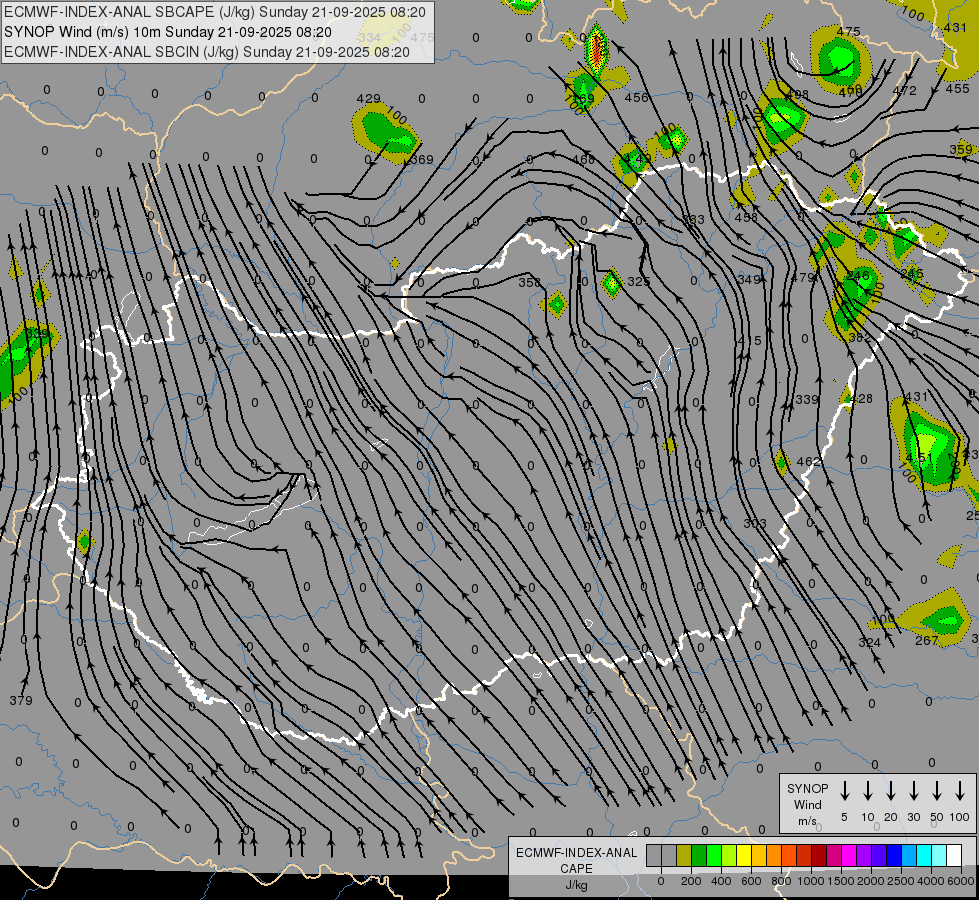The width and height of the screenshot is (979, 900).
Task: Click the red-core CAPE cell at top
Action: pyautogui.click(x=597, y=49)
